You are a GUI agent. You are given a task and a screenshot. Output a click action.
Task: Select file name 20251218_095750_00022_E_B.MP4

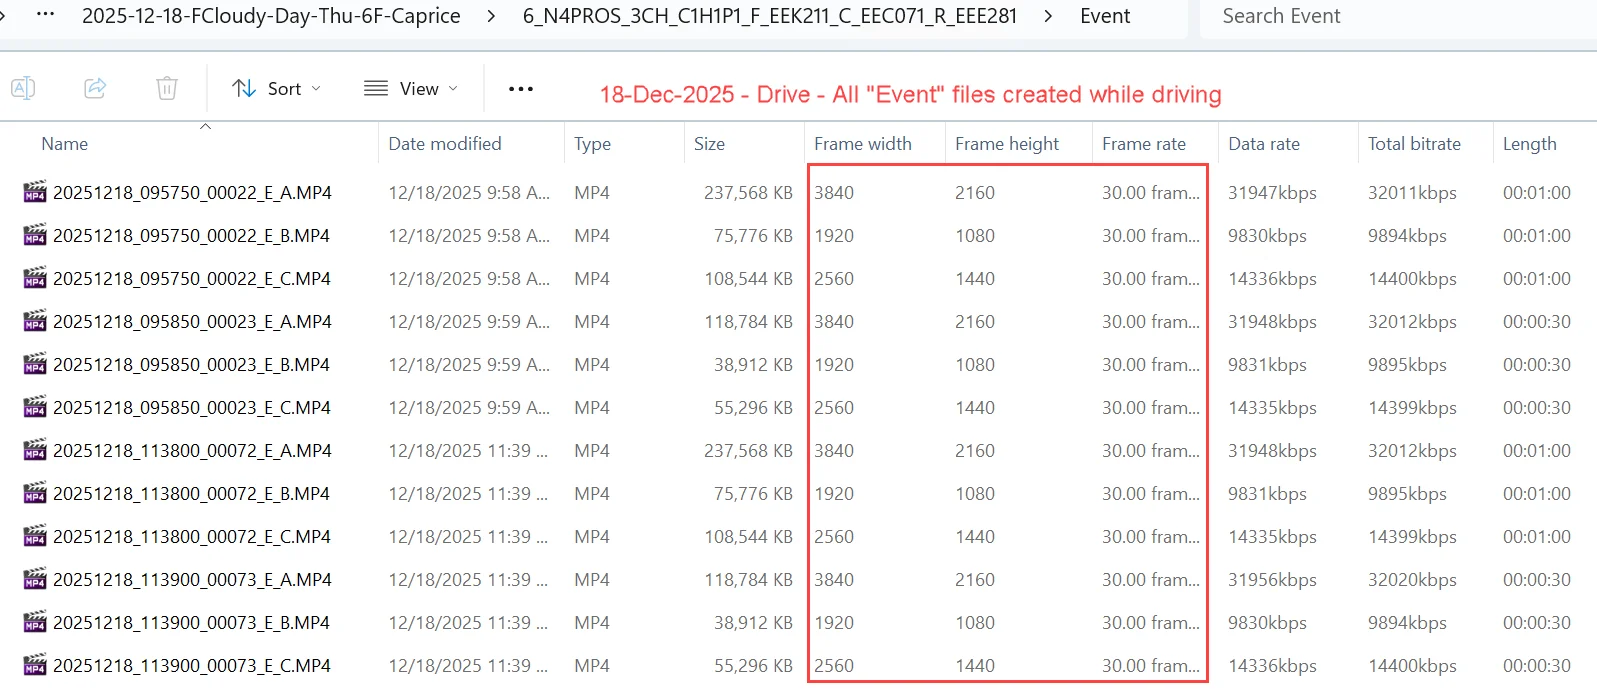click(192, 236)
